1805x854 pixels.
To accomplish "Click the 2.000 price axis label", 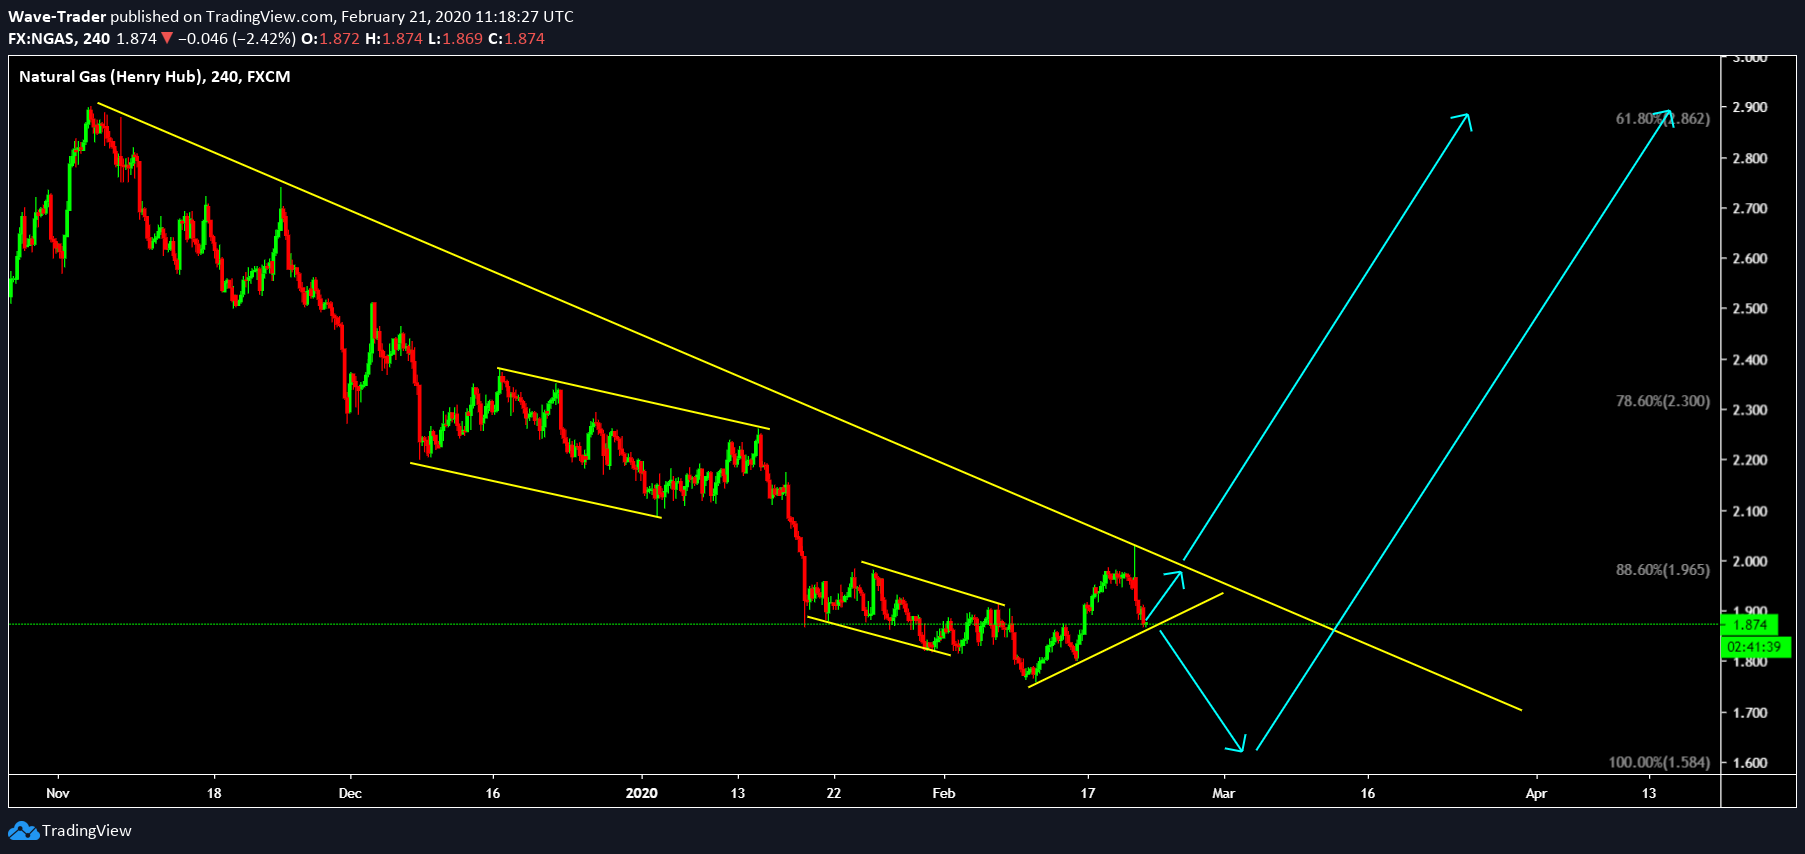I will click(x=1750, y=561).
